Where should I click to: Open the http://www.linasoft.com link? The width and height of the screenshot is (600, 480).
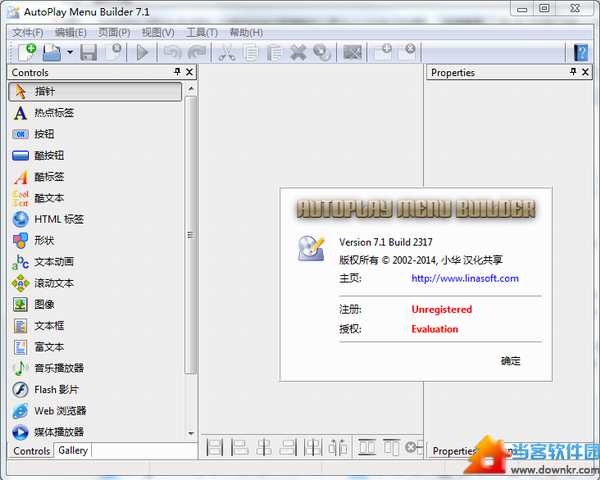click(465, 278)
